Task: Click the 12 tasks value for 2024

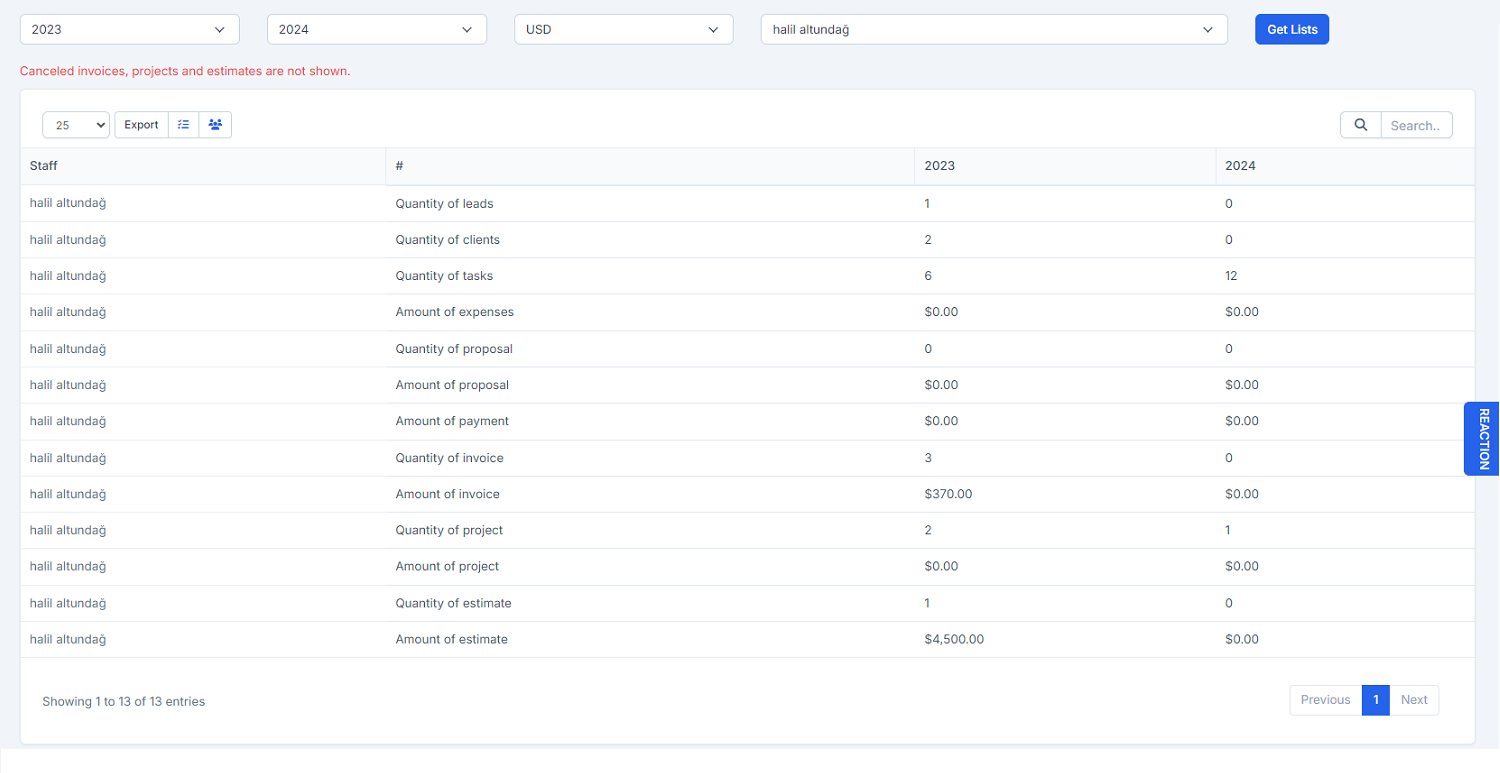Action: coord(1231,276)
